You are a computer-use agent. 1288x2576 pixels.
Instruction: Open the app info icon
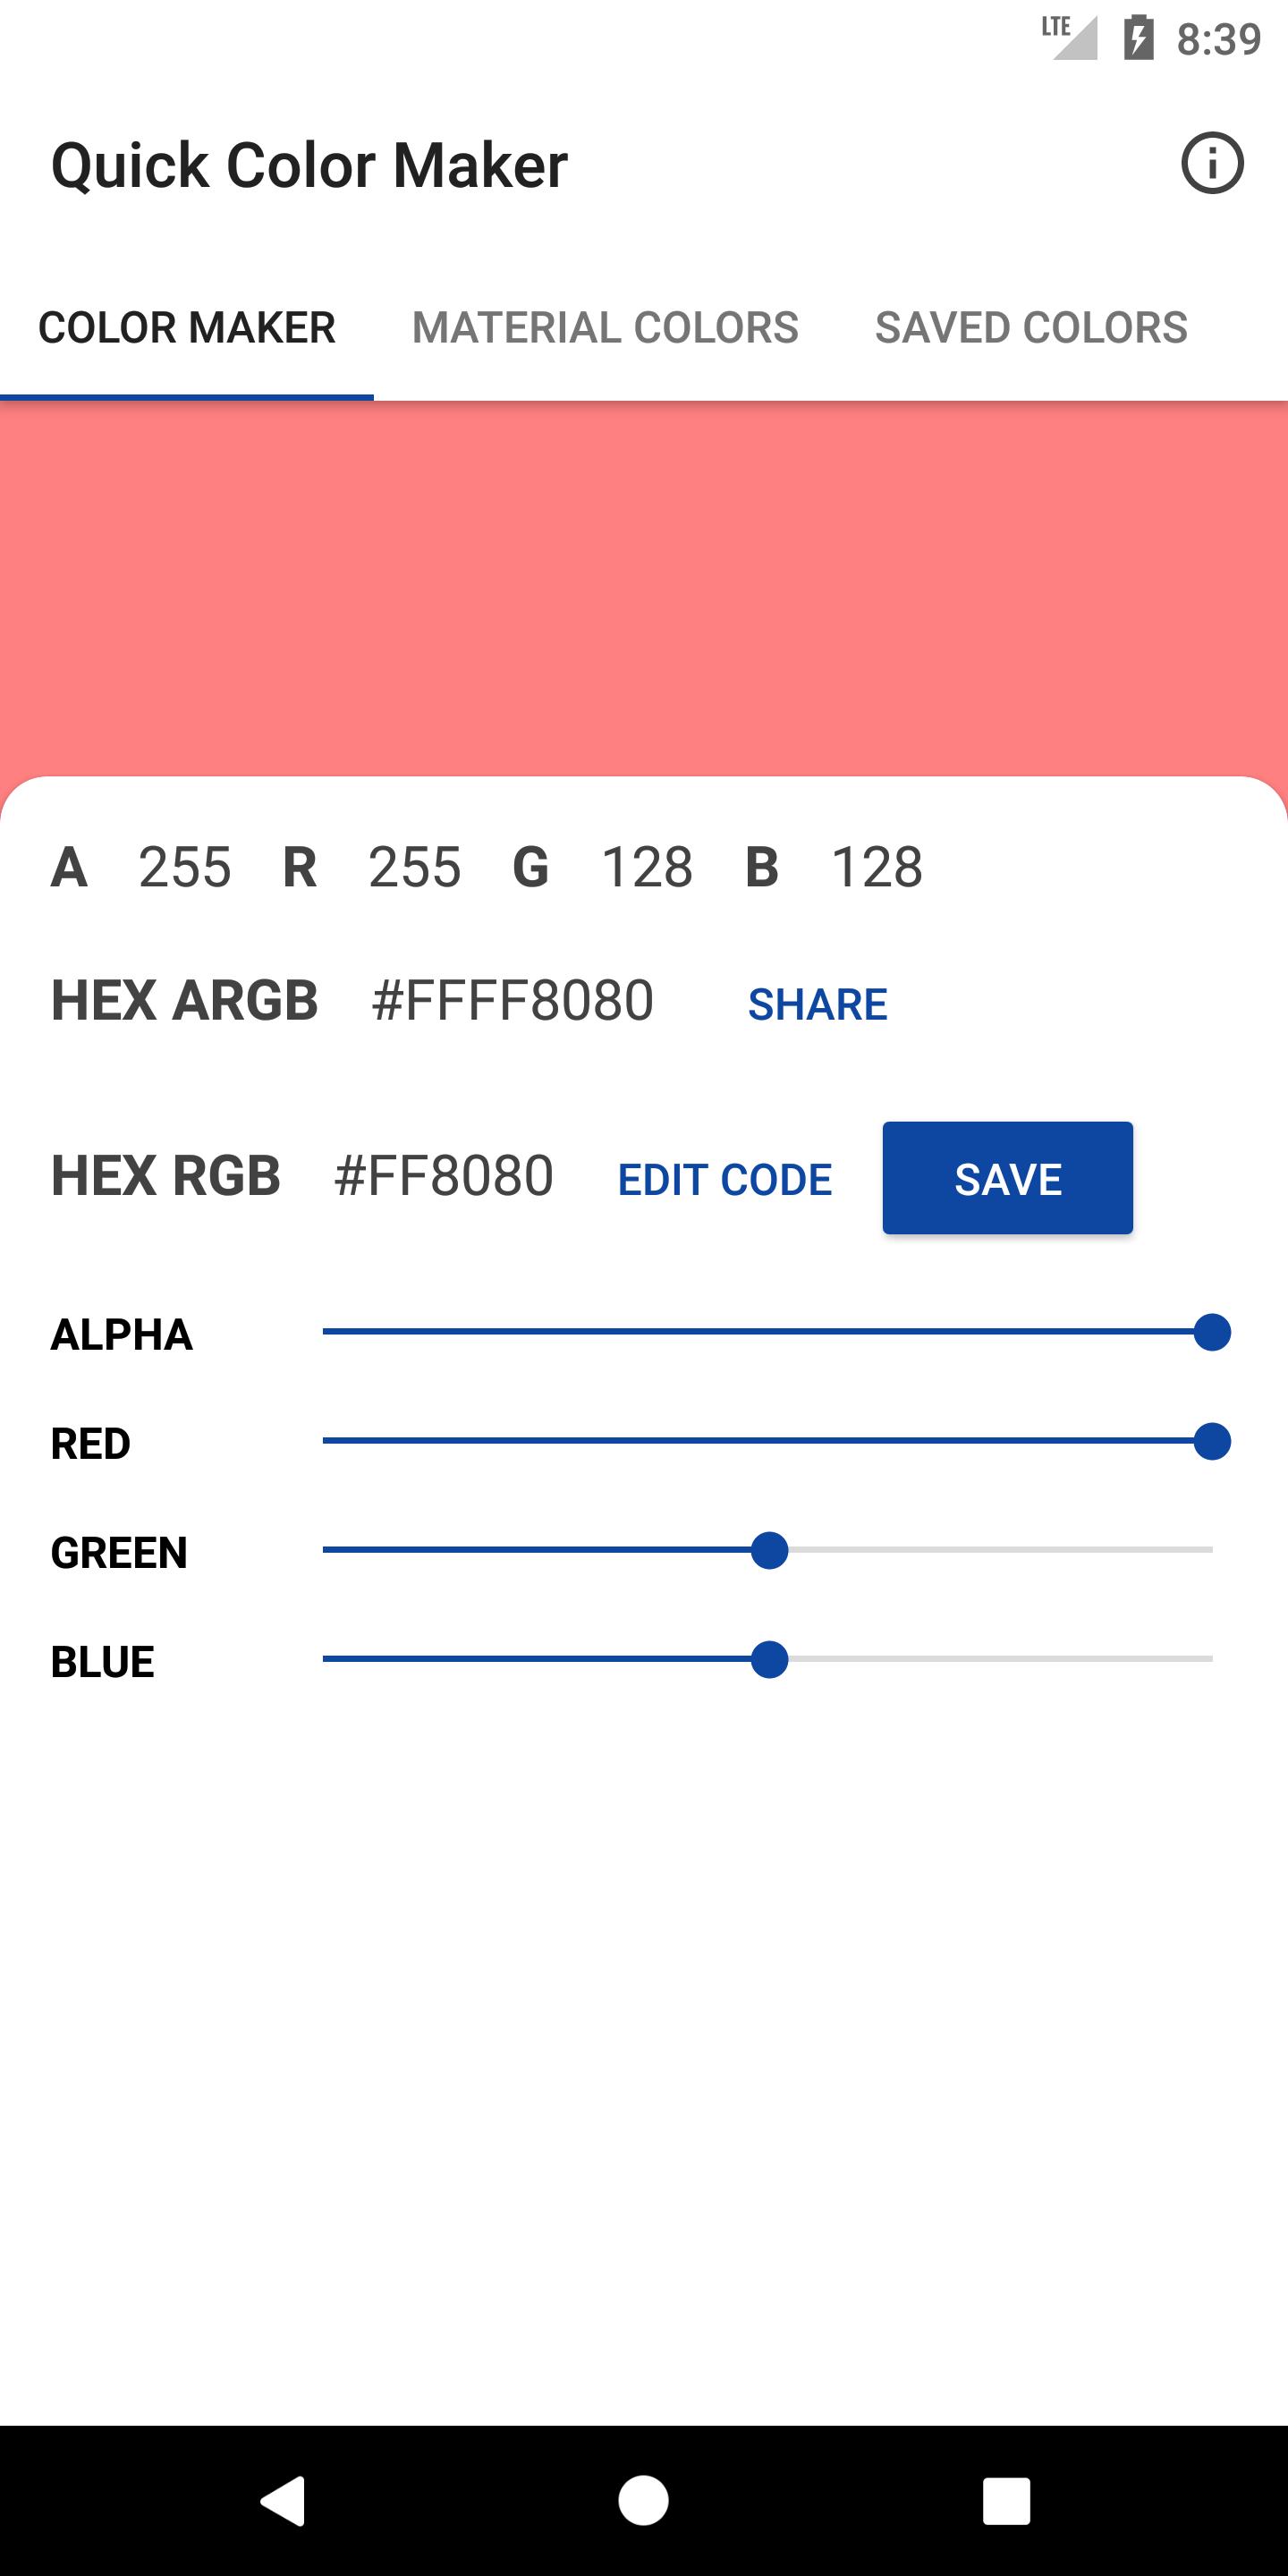click(1212, 163)
